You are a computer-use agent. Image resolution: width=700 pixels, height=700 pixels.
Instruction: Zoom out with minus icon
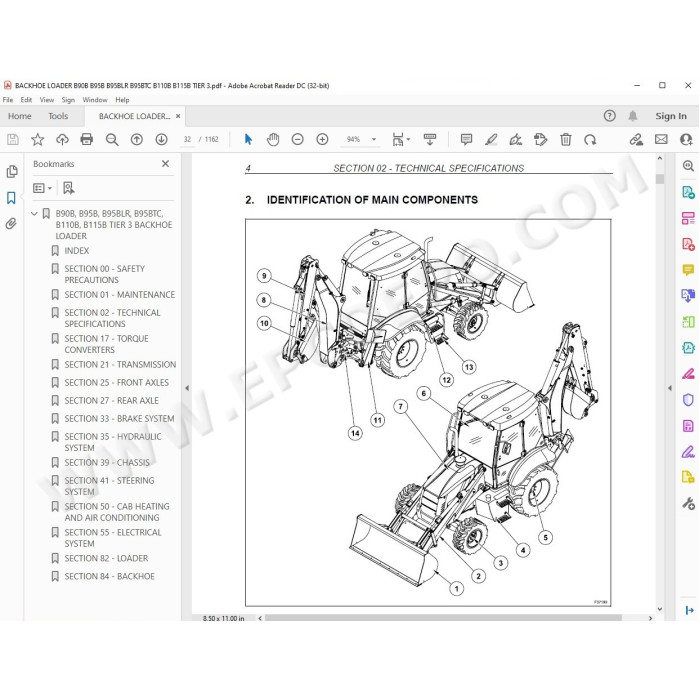click(x=297, y=140)
